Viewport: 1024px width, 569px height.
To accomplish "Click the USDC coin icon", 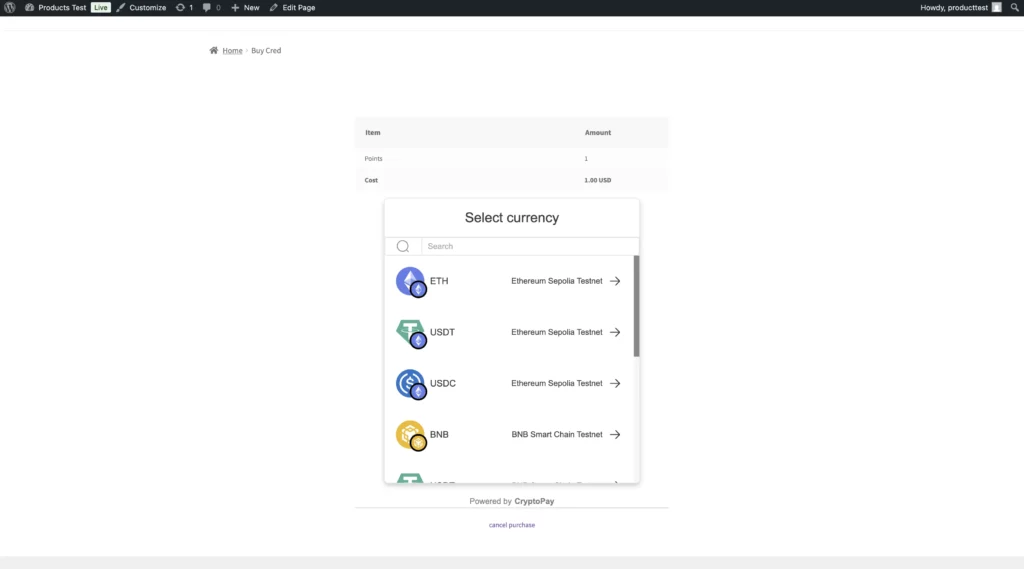I will pos(410,383).
